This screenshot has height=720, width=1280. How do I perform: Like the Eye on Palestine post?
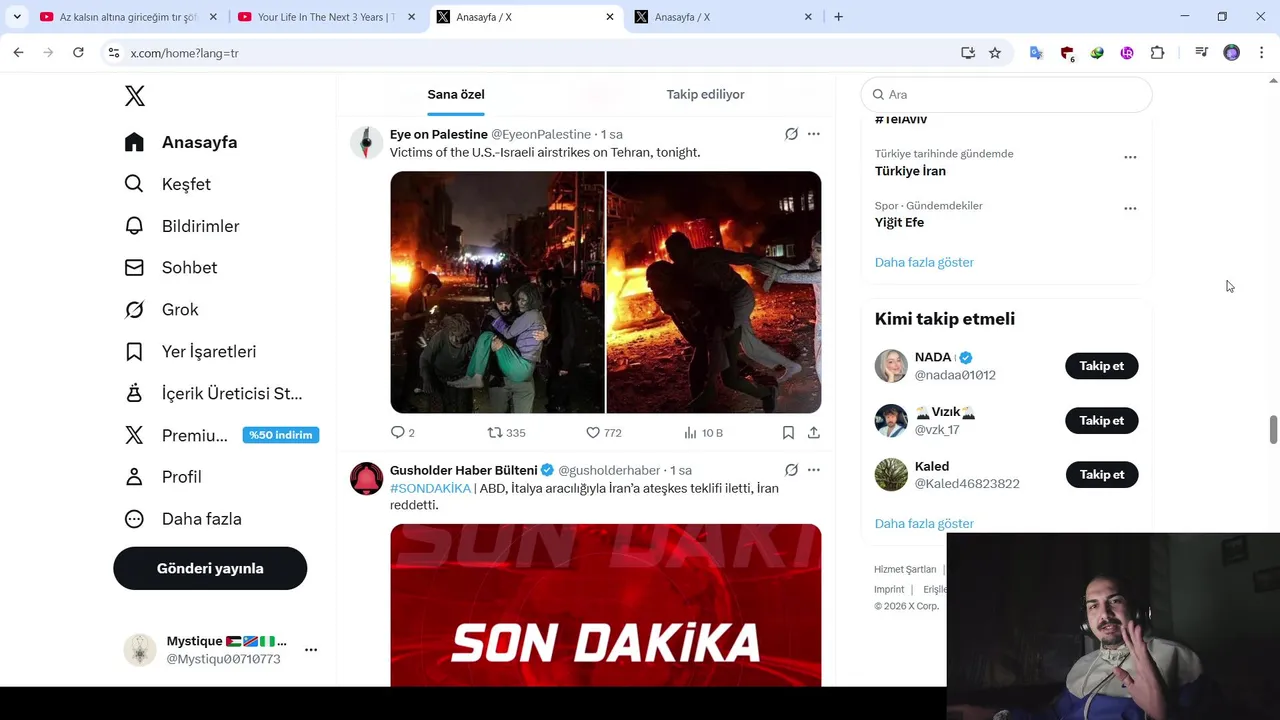coord(604,433)
